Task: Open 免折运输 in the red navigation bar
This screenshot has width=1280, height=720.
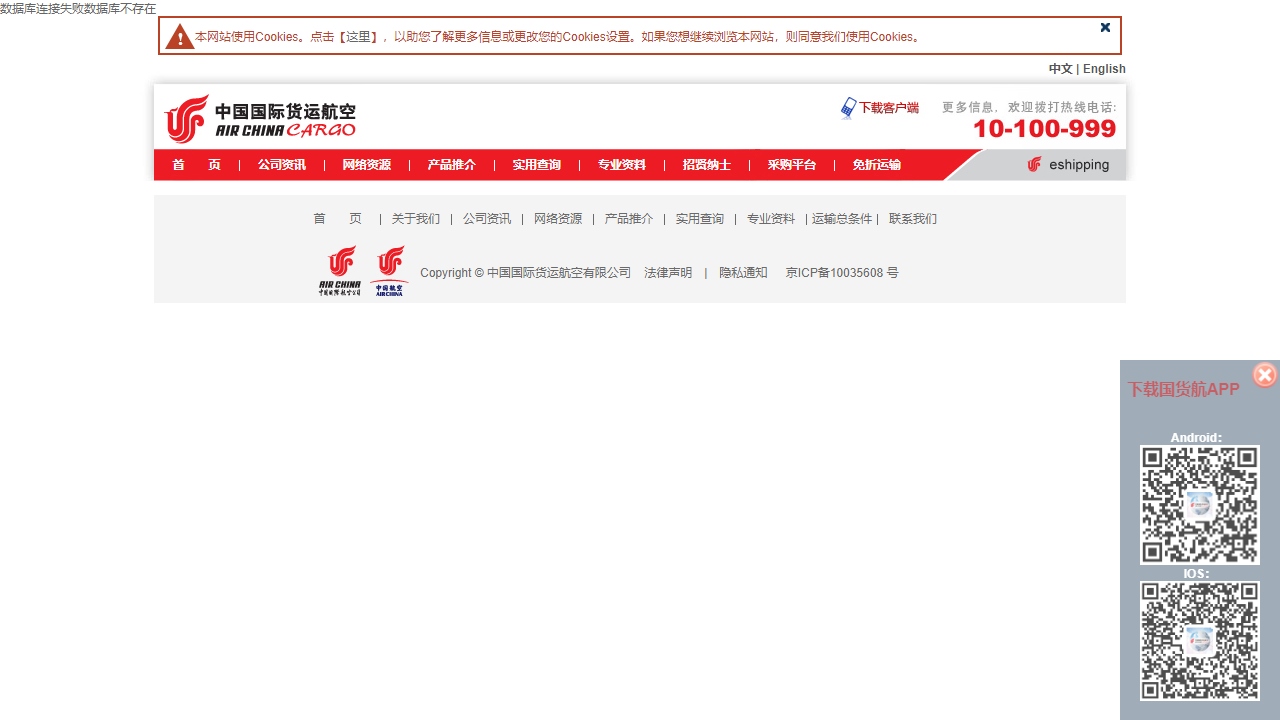Action: pos(877,165)
